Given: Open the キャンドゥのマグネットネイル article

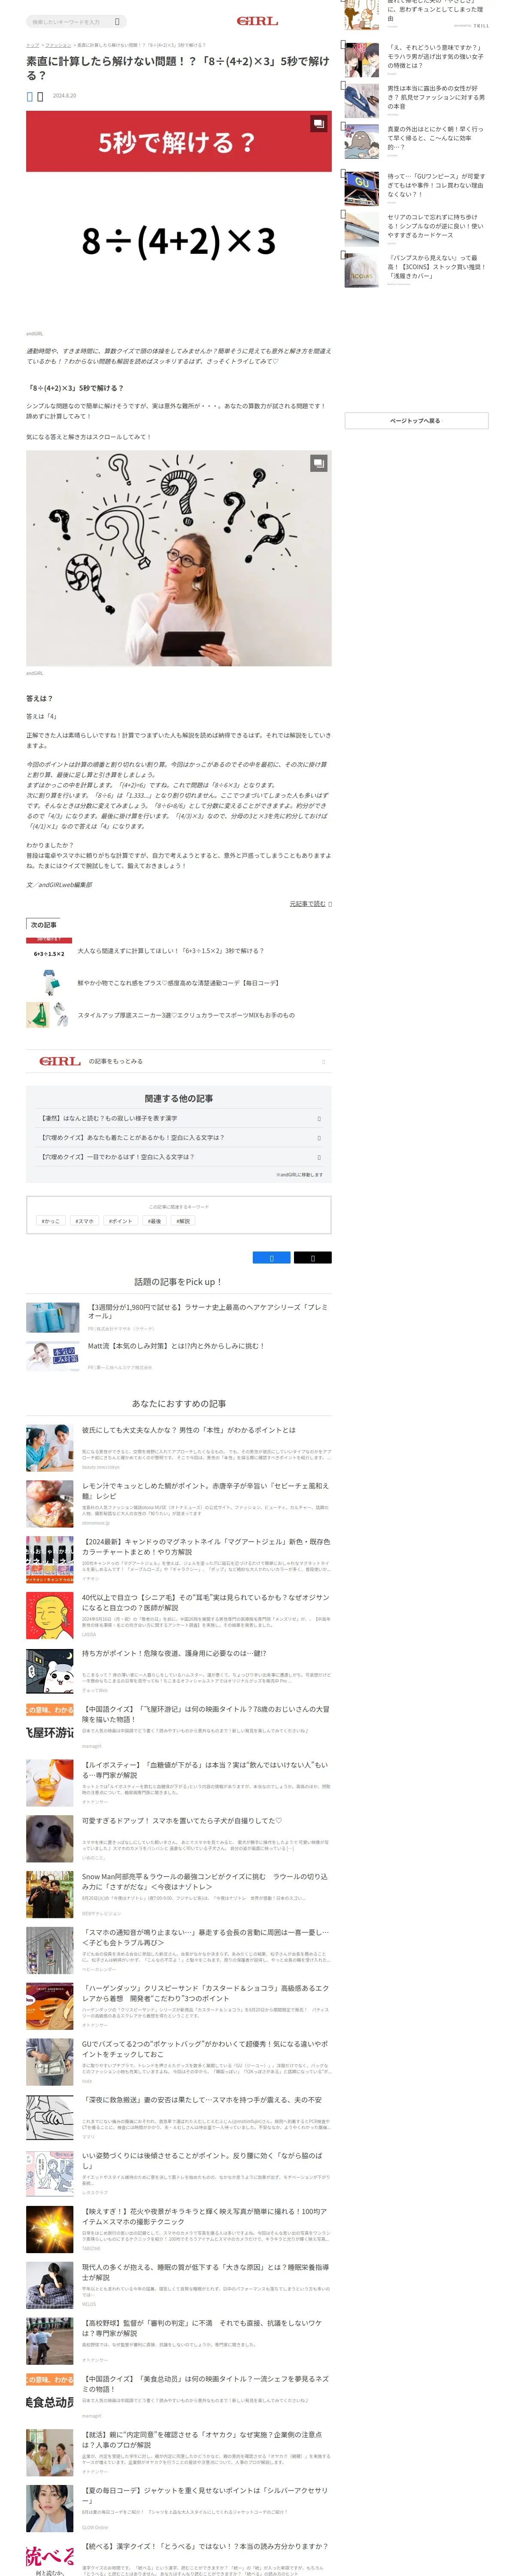Looking at the screenshot, I should [x=205, y=1547].
